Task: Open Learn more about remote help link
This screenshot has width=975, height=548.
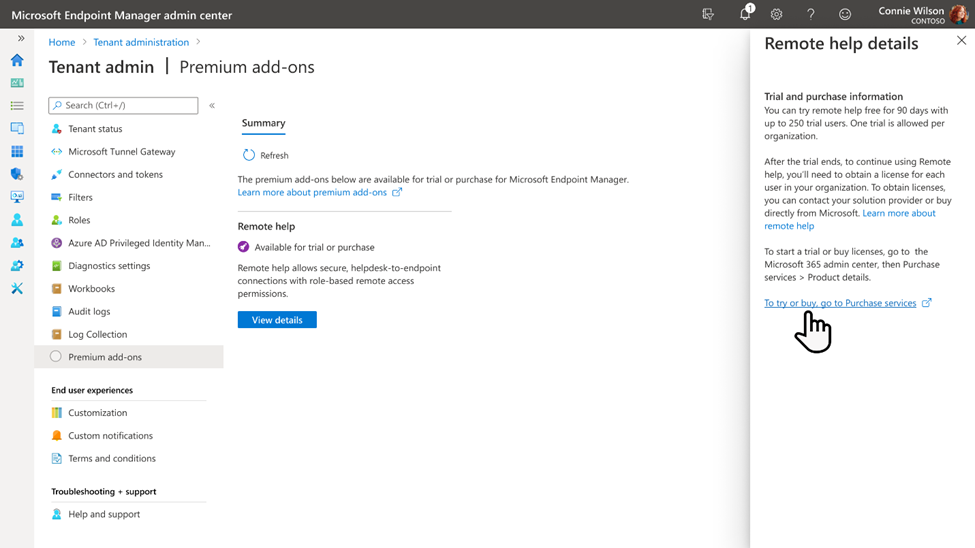Action: click(899, 213)
